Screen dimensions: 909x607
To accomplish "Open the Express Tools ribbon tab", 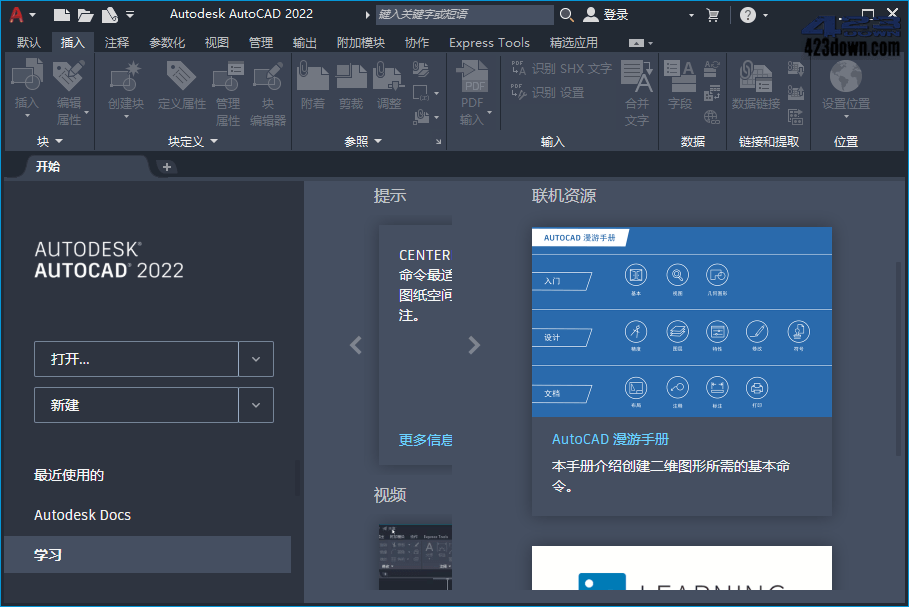I will click(x=489, y=42).
